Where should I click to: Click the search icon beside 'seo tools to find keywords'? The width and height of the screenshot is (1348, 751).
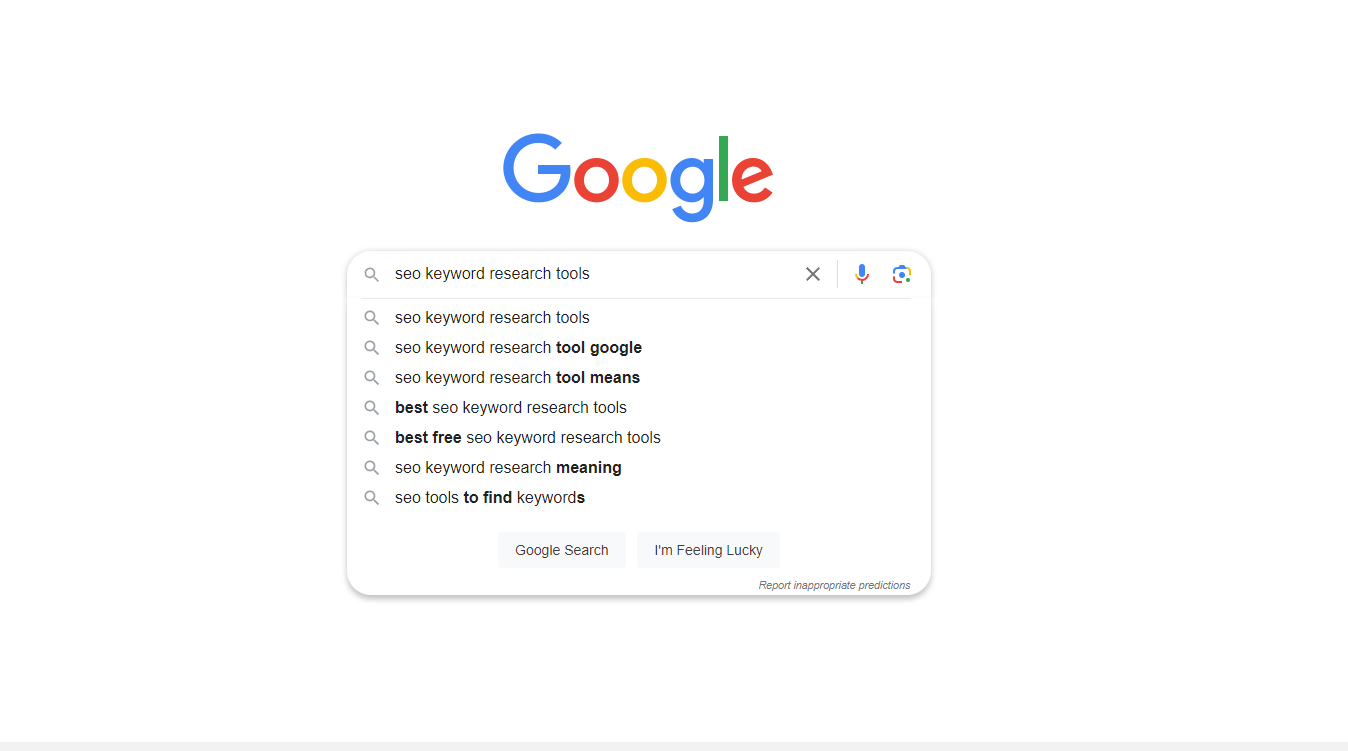click(x=371, y=497)
